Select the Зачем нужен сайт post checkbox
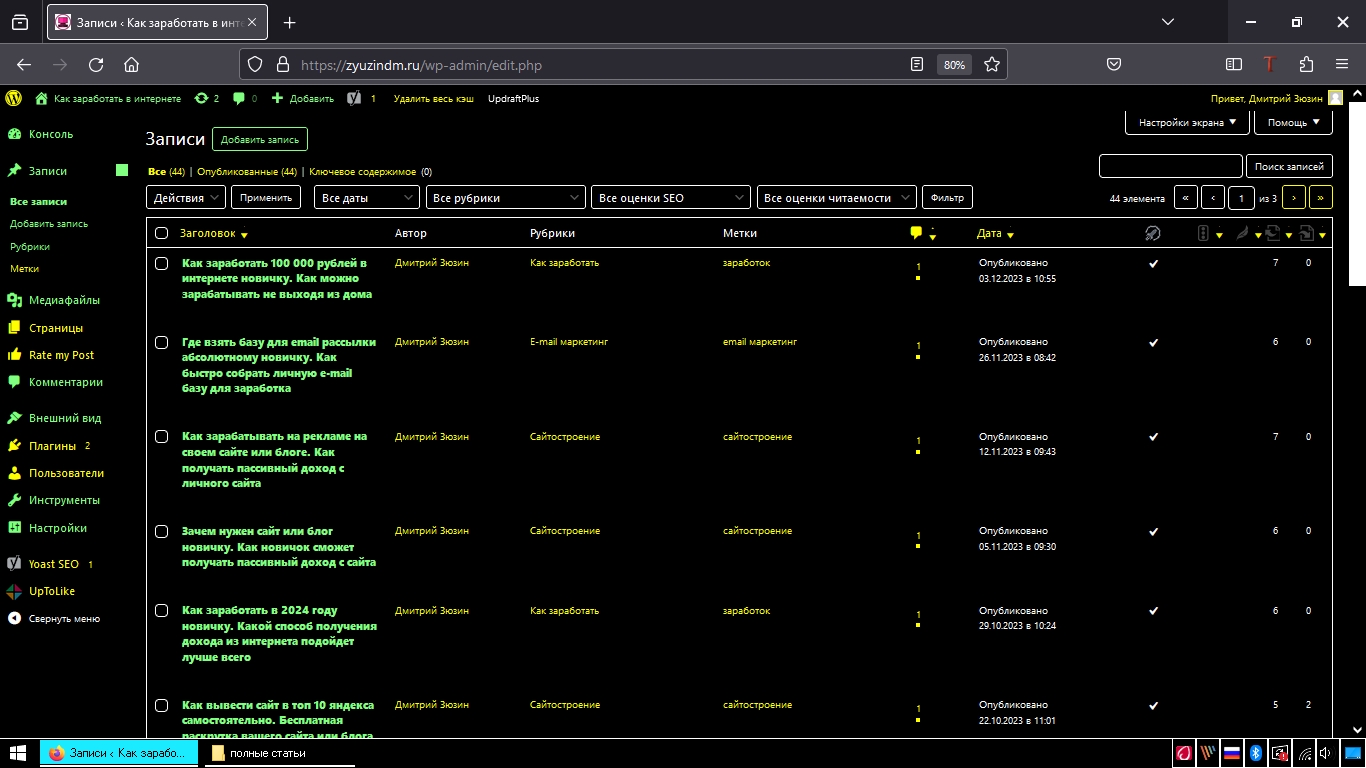 coord(161,531)
